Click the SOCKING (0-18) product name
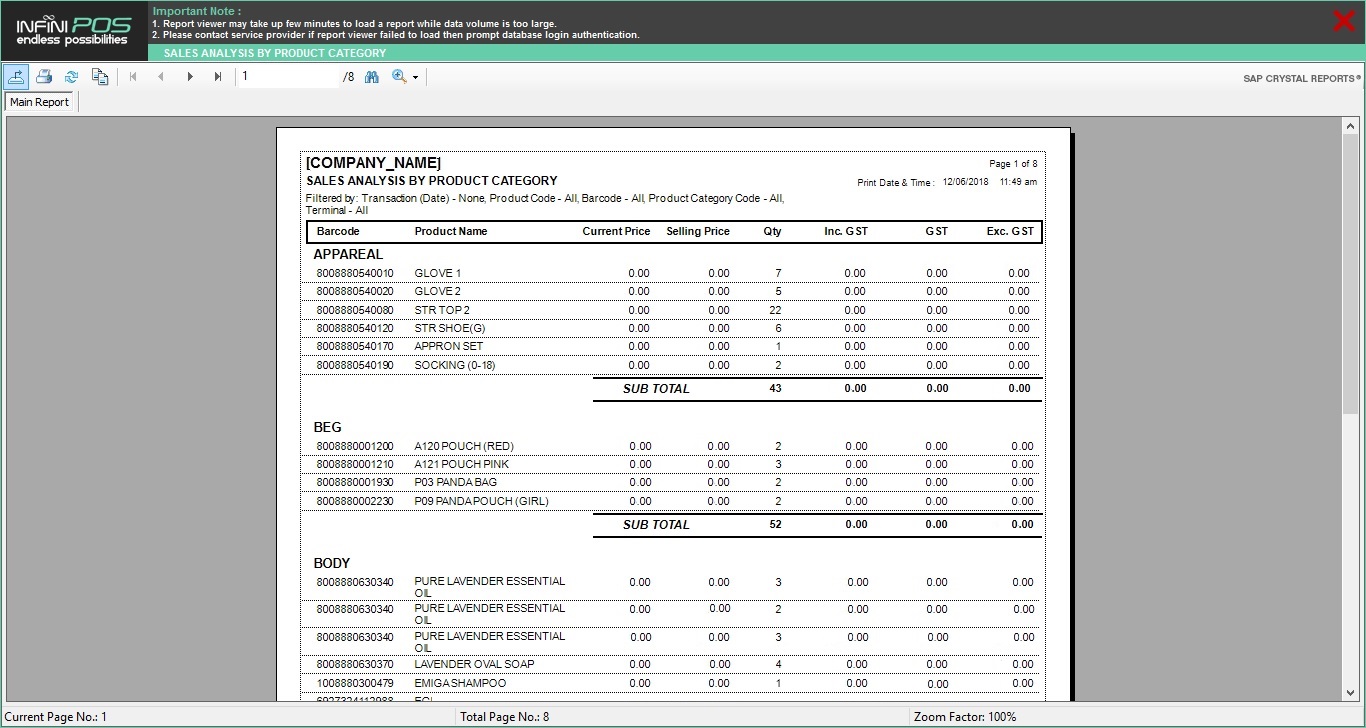Screen dimensions: 1366x728 pyautogui.click(x=454, y=365)
